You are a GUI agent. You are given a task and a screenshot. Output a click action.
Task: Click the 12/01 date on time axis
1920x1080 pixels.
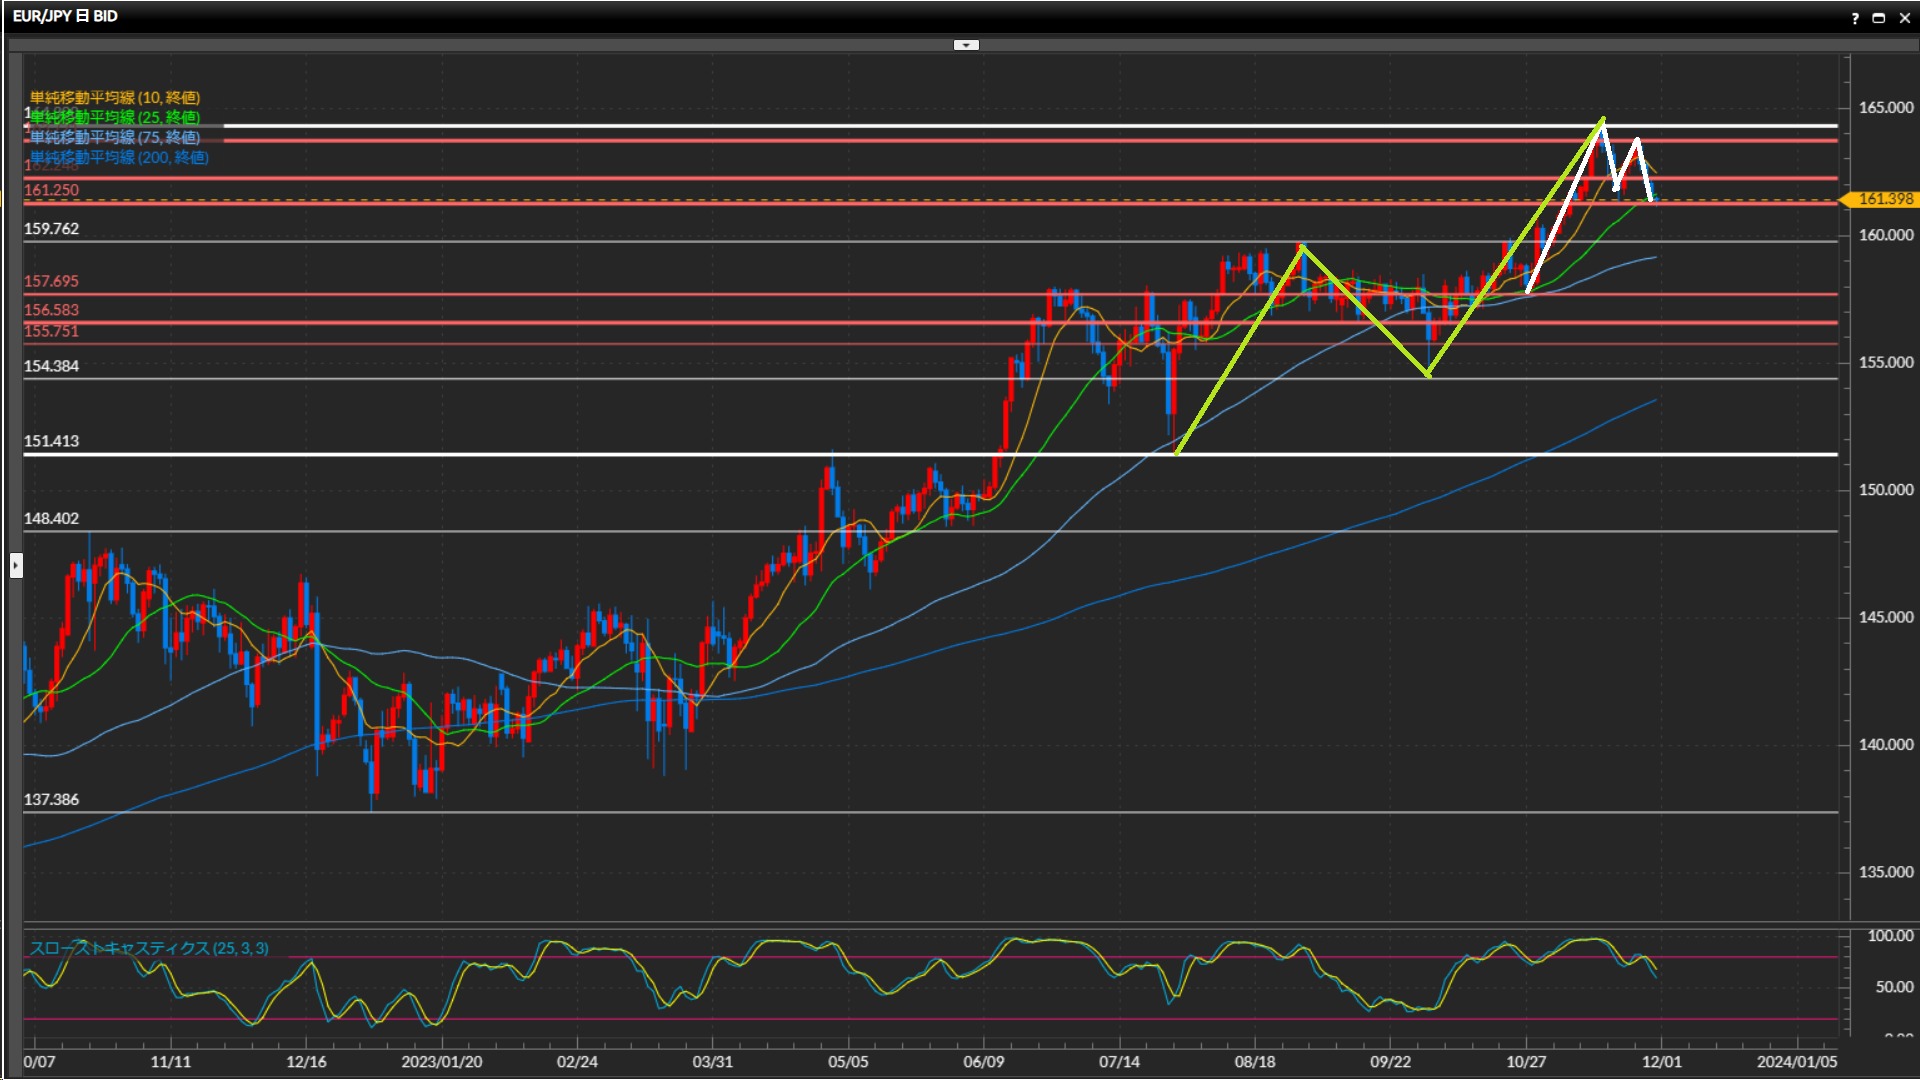1661,1061
